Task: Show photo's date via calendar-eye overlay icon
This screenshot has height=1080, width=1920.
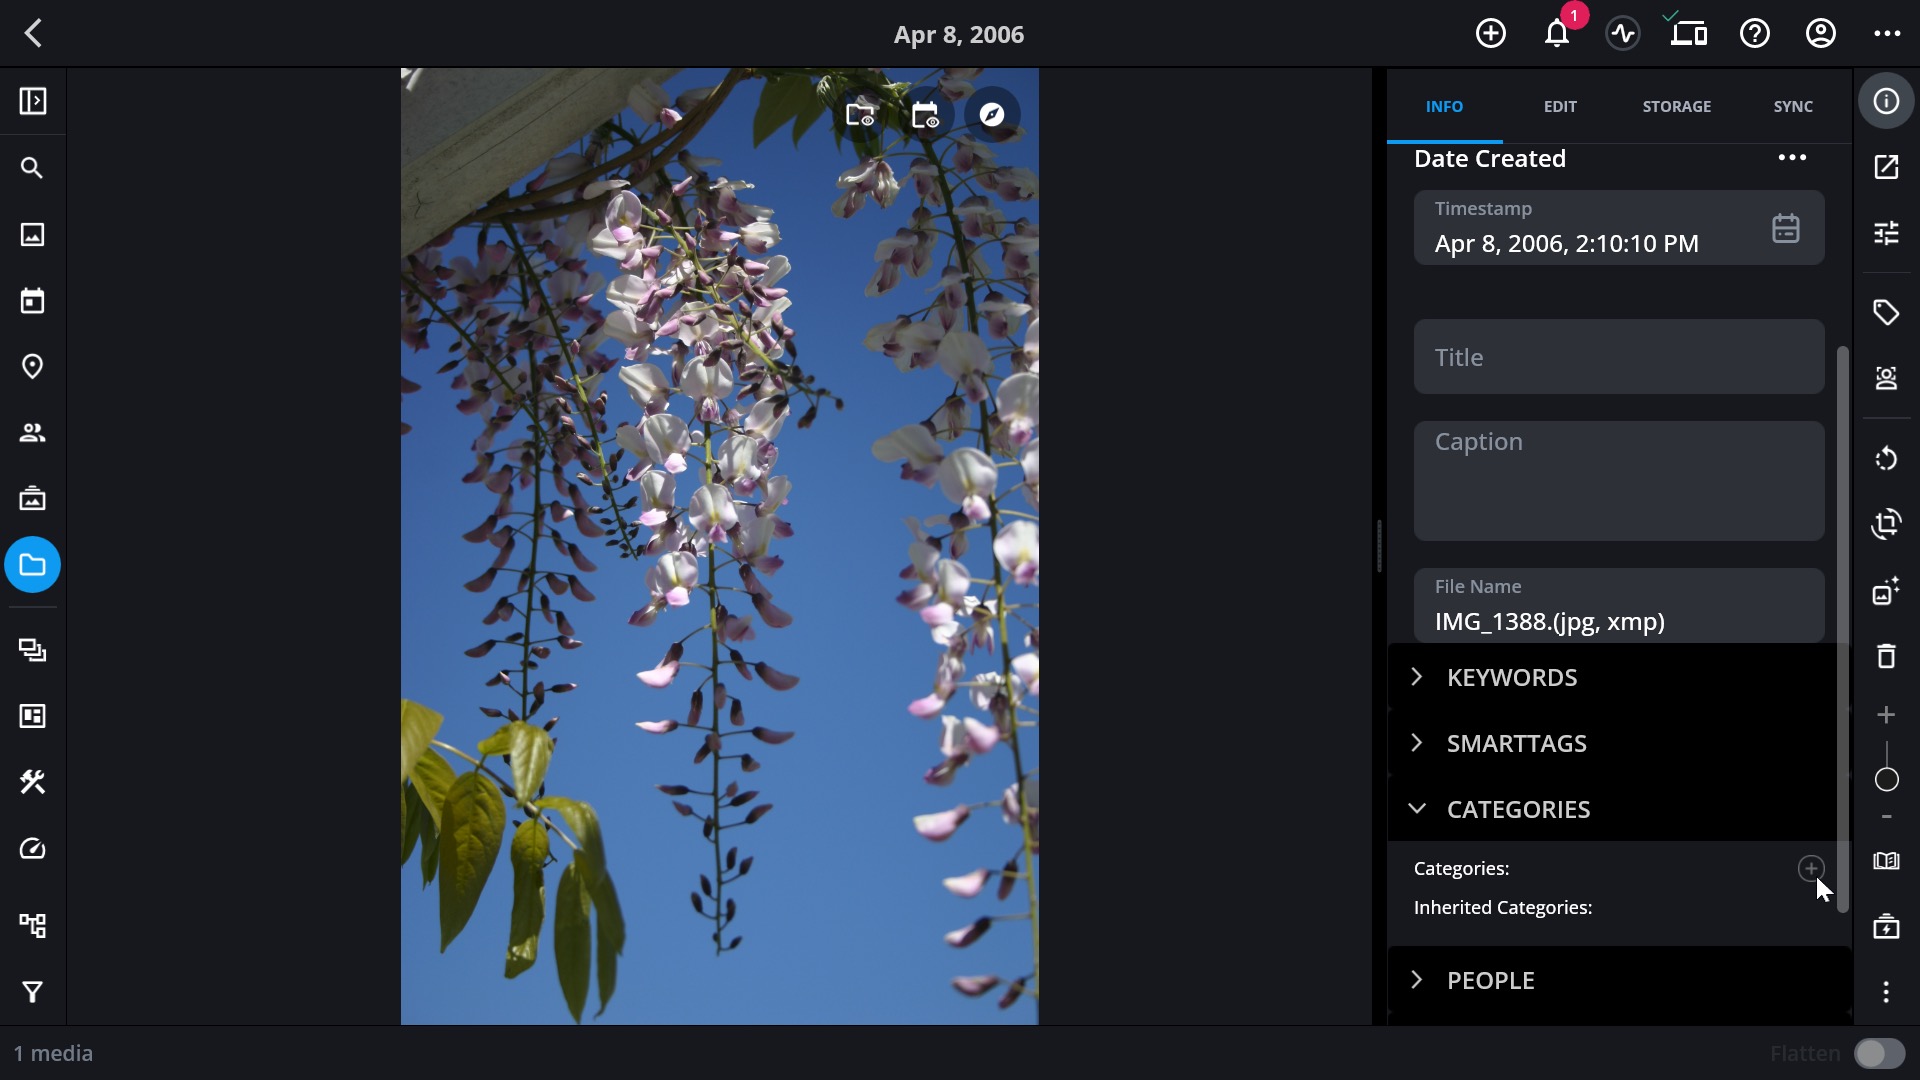Action: 926,115
